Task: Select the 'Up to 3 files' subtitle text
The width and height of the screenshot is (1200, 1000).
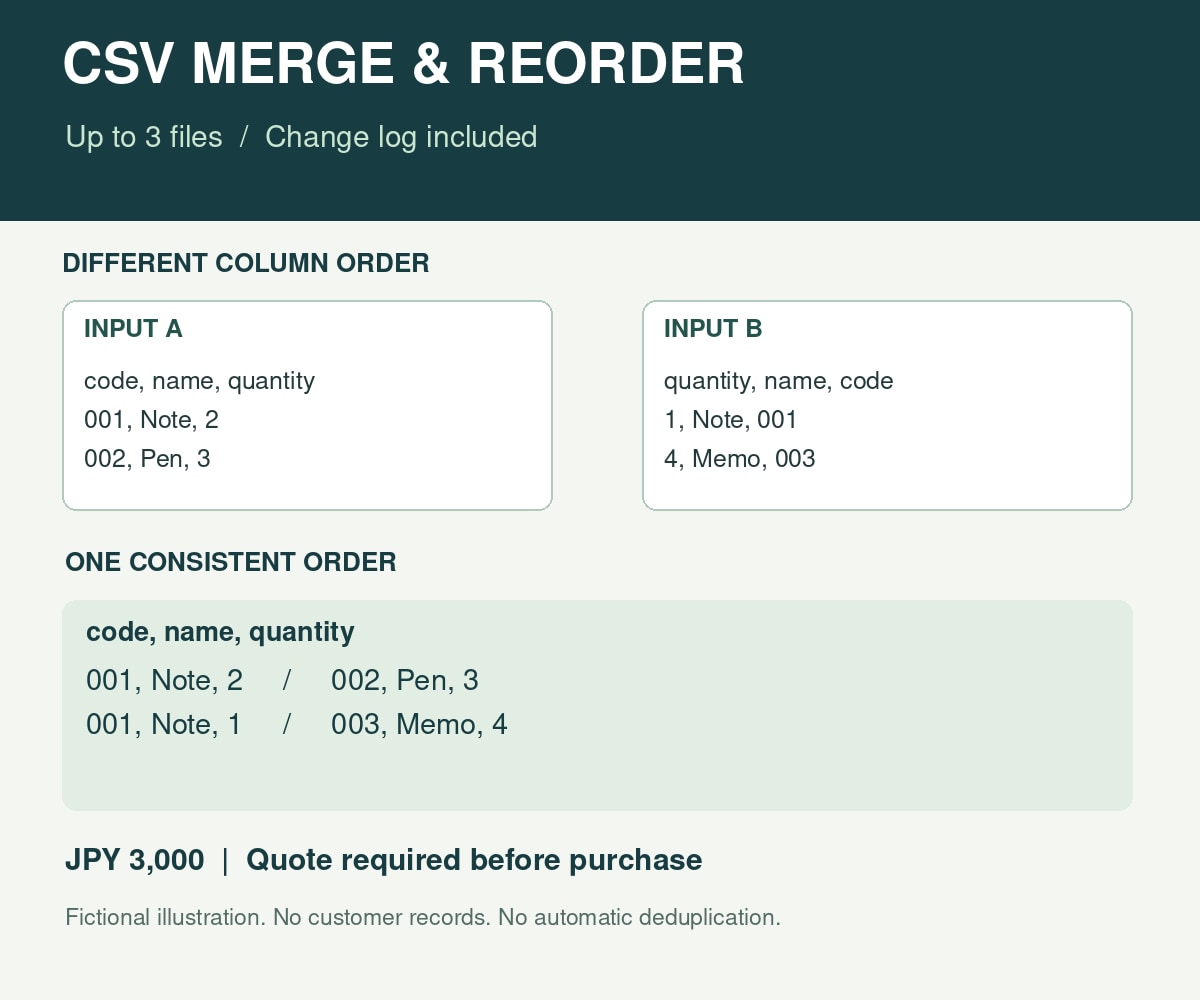Action: pos(144,137)
